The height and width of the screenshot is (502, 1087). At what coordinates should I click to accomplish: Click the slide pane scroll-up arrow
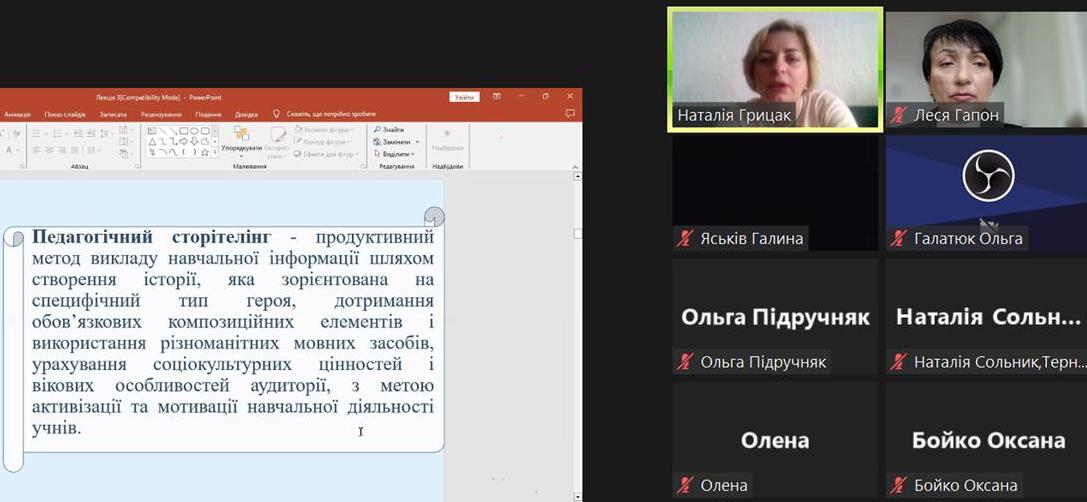pyautogui.click(x=577, y=177)
